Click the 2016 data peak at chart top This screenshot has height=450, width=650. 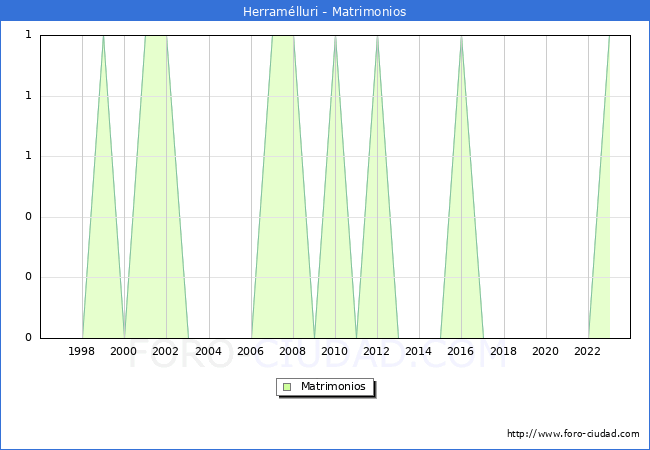pyautogui.click(x=461, y=37)
